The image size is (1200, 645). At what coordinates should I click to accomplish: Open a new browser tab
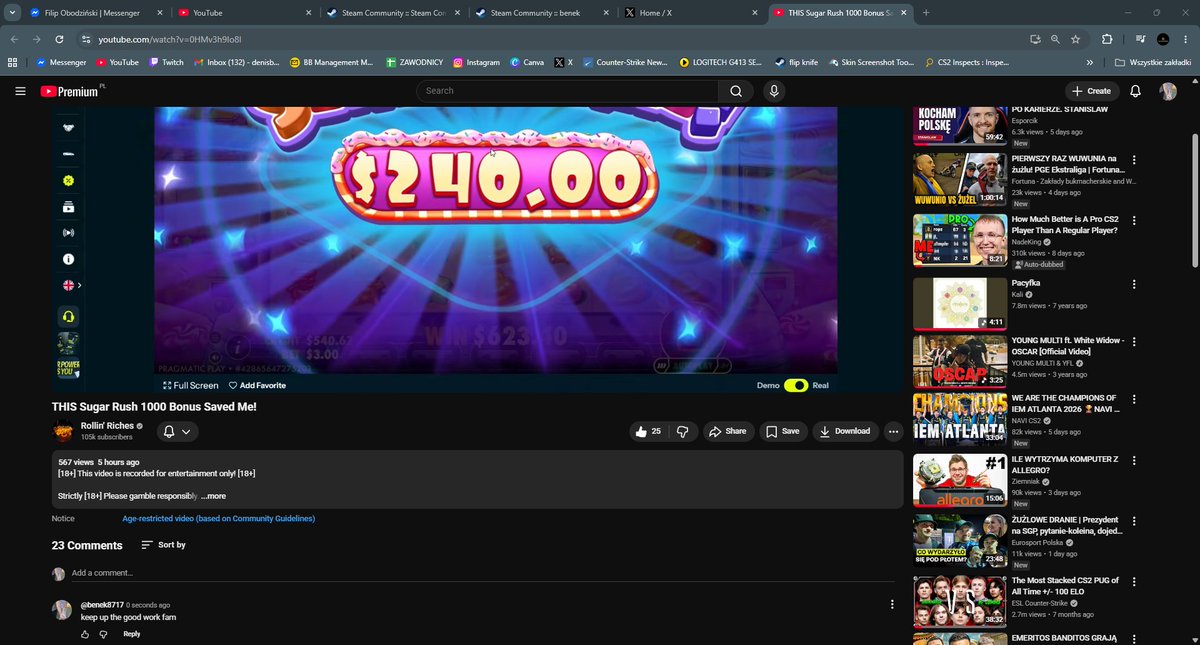pyautogui.click(x=926, y=13)
